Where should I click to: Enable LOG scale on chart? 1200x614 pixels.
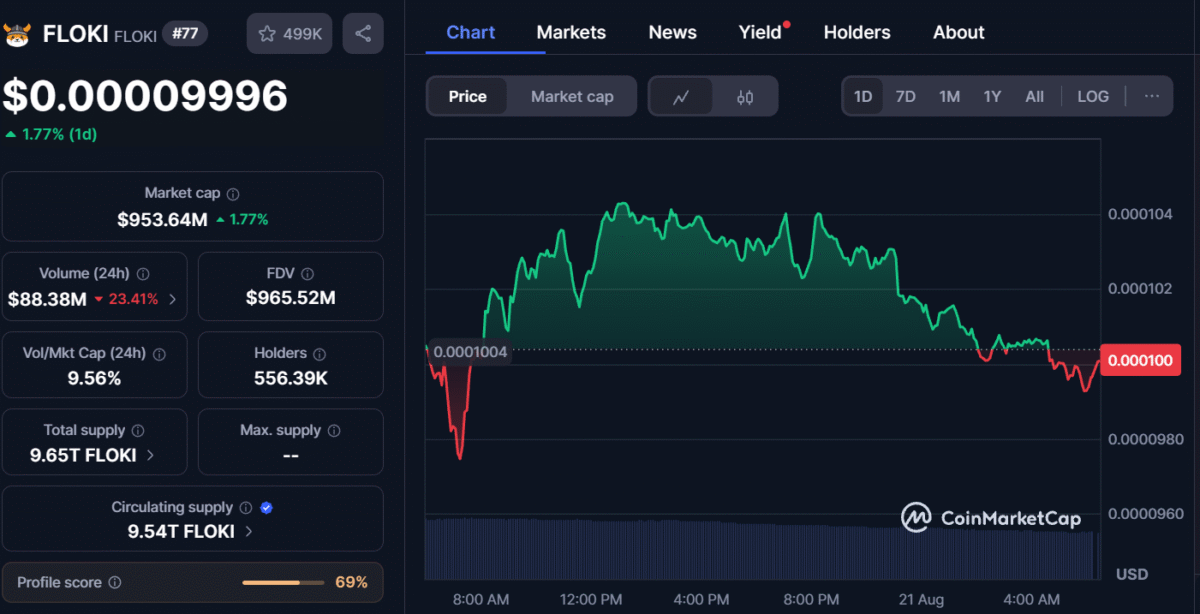point(1093,97)
